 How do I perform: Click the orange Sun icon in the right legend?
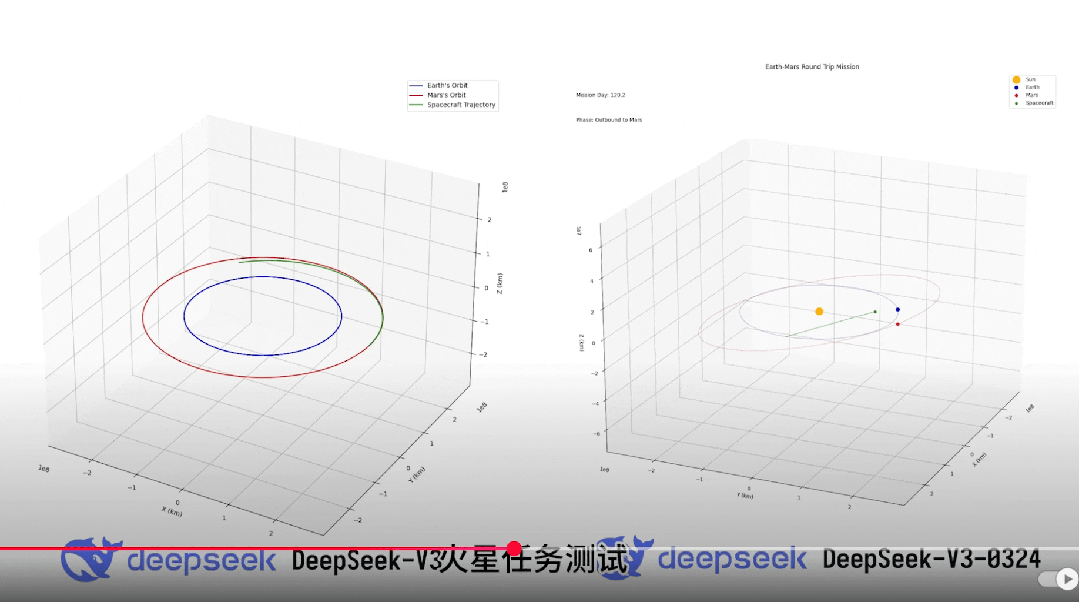(x=1016, y=80)
